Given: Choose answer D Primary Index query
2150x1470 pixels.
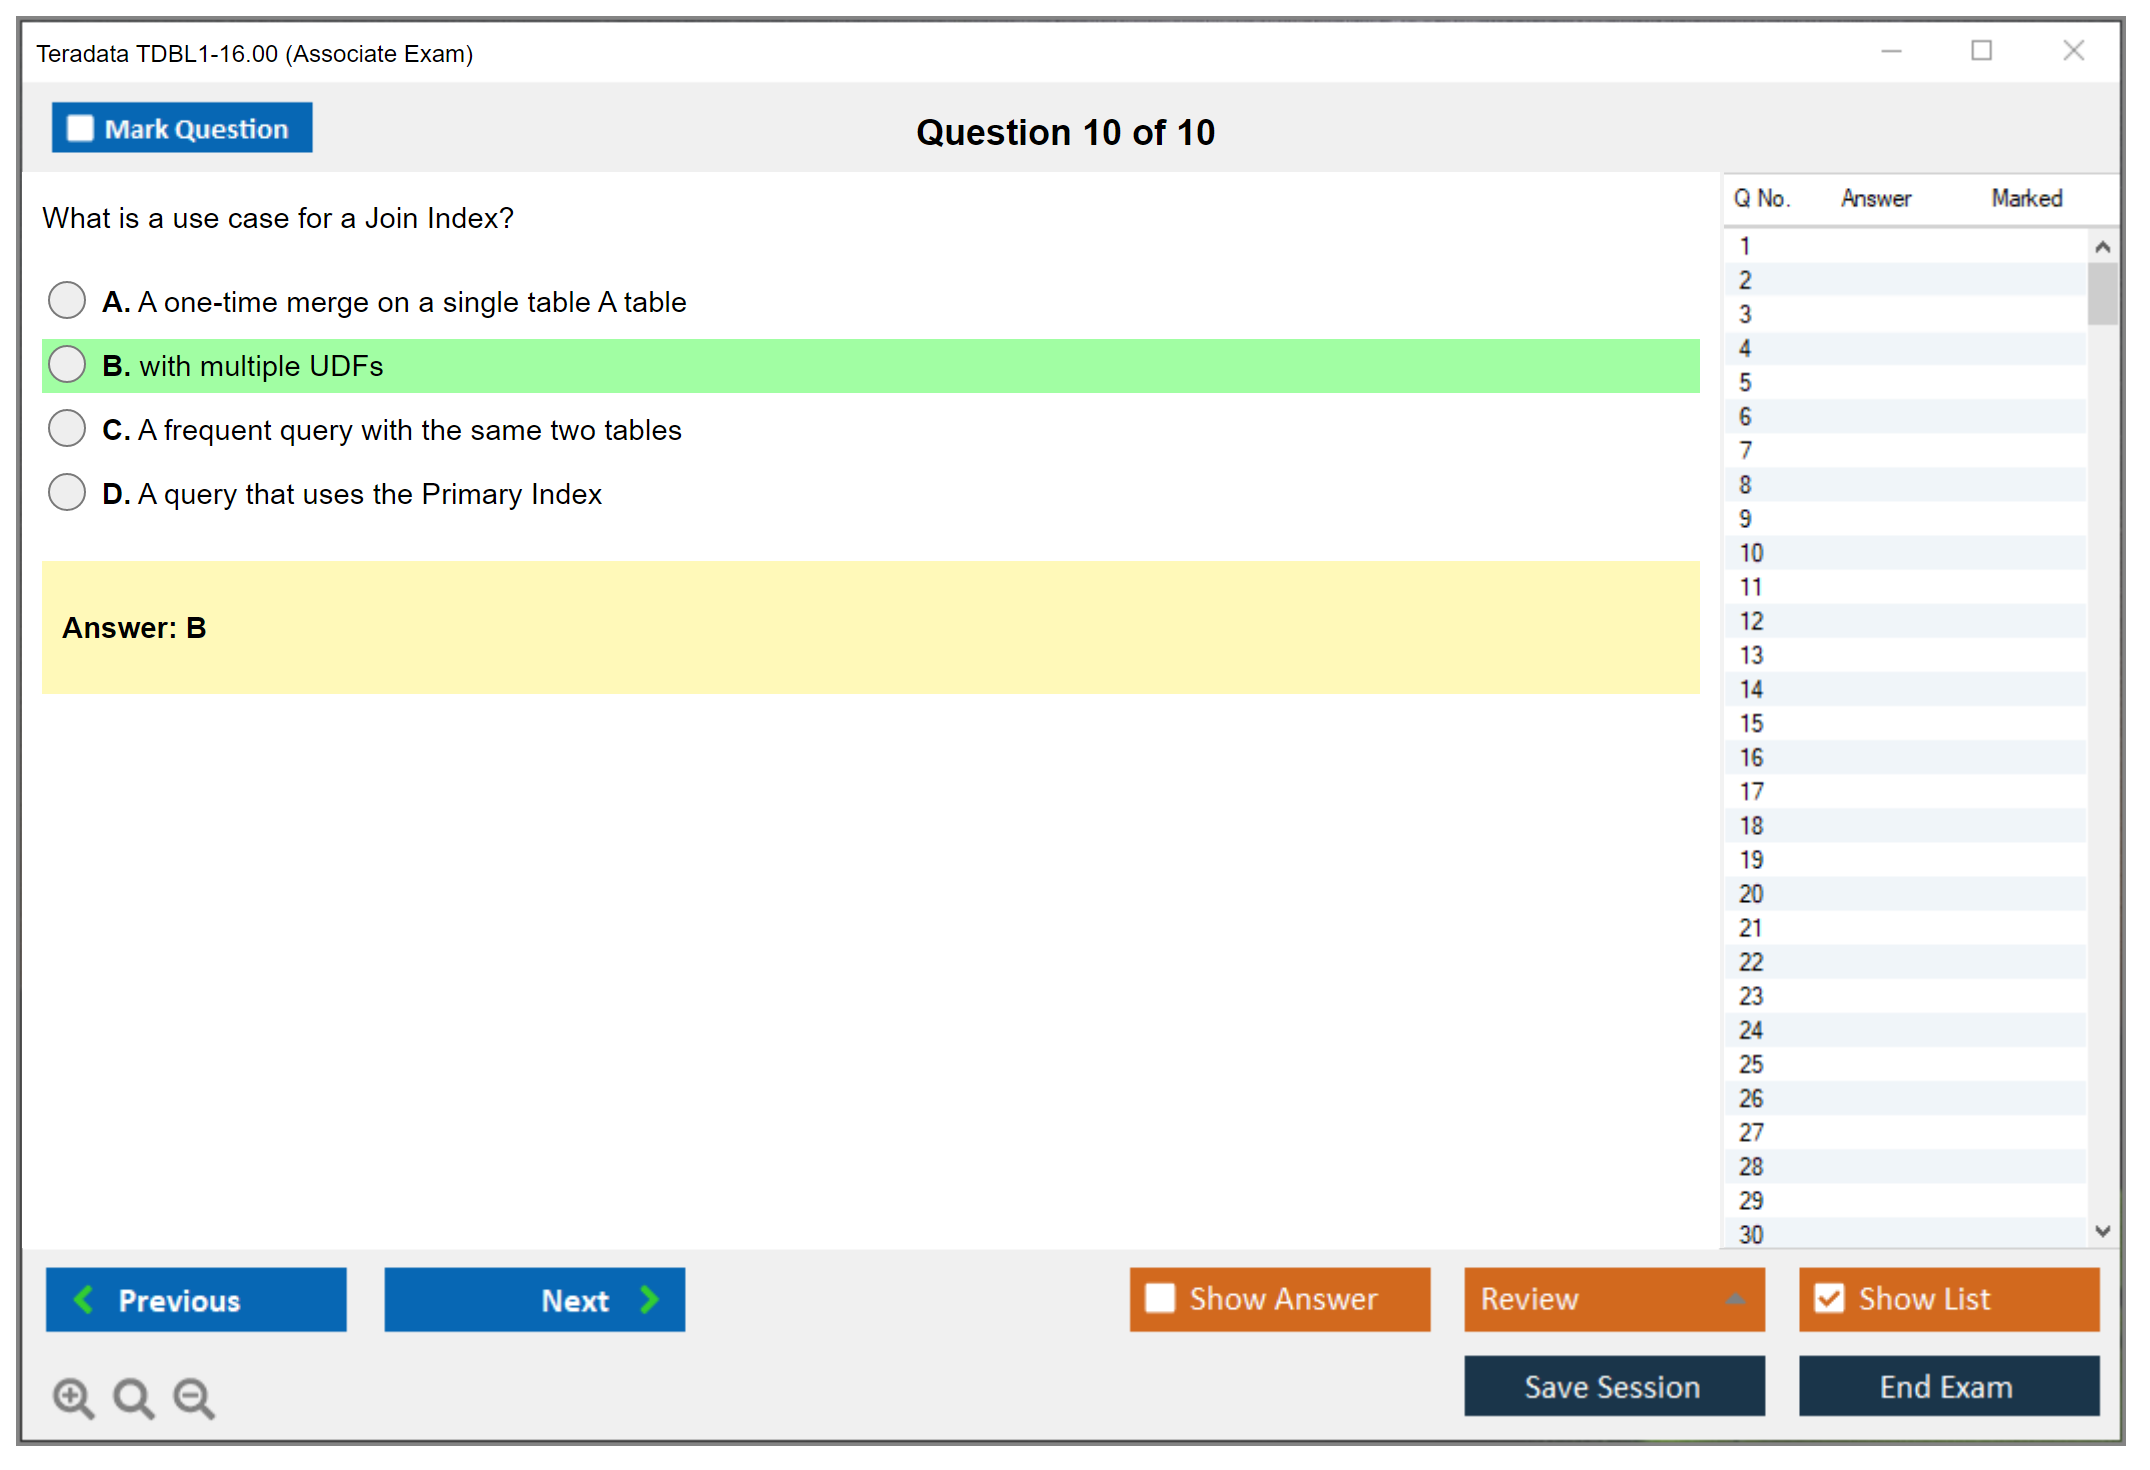Looking at the screenshot, I should click(x=67, y=492).
